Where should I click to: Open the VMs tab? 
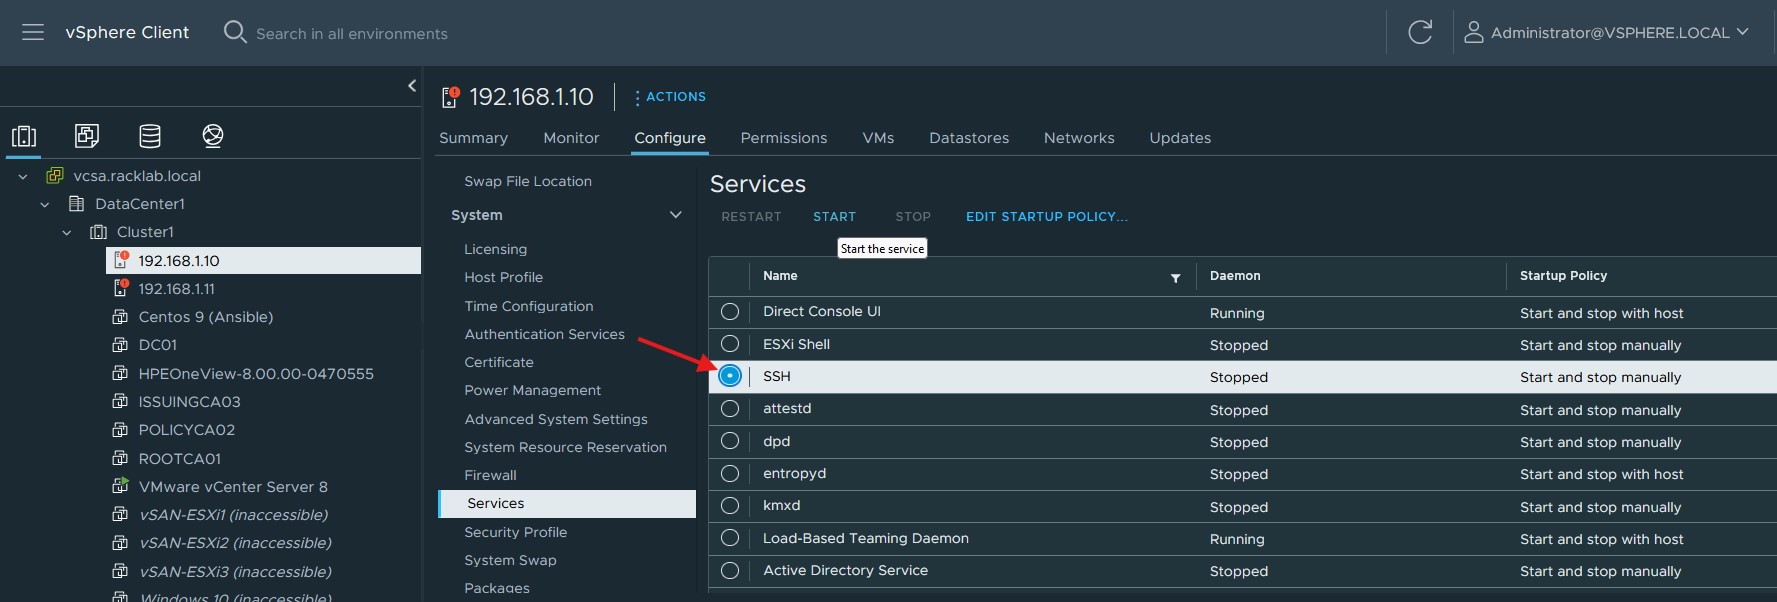878,138
